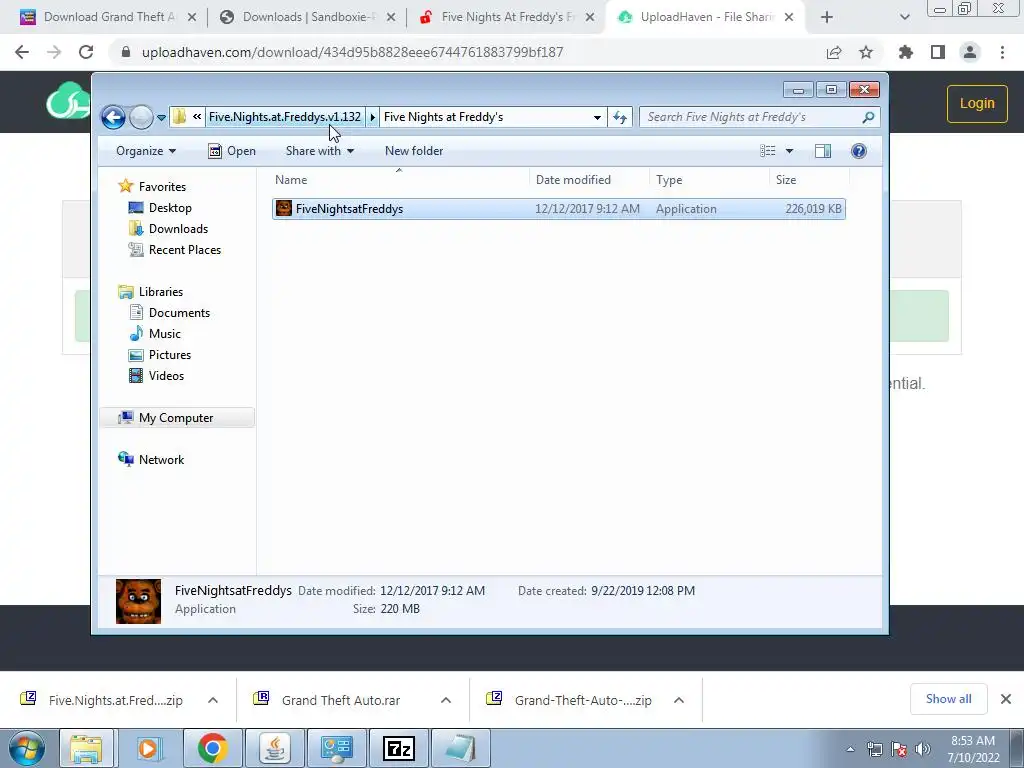This screenshot has width=1024, height=768.
Task: Click the Freddy icon beside FiveNightsatFreddys
Action: coord(283,208)
